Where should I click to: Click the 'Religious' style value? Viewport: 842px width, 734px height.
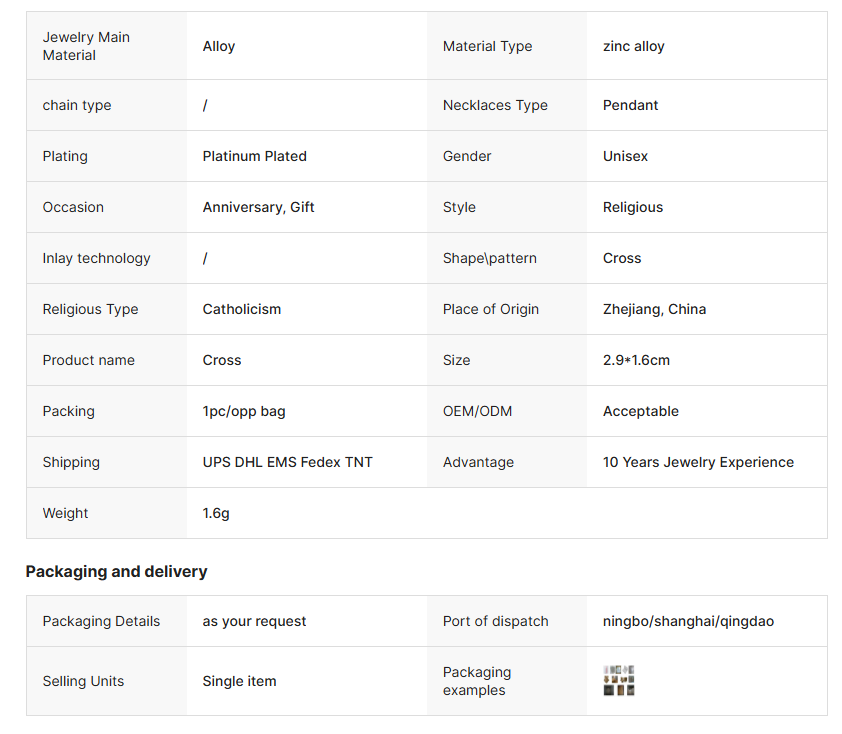coord(632,207)
